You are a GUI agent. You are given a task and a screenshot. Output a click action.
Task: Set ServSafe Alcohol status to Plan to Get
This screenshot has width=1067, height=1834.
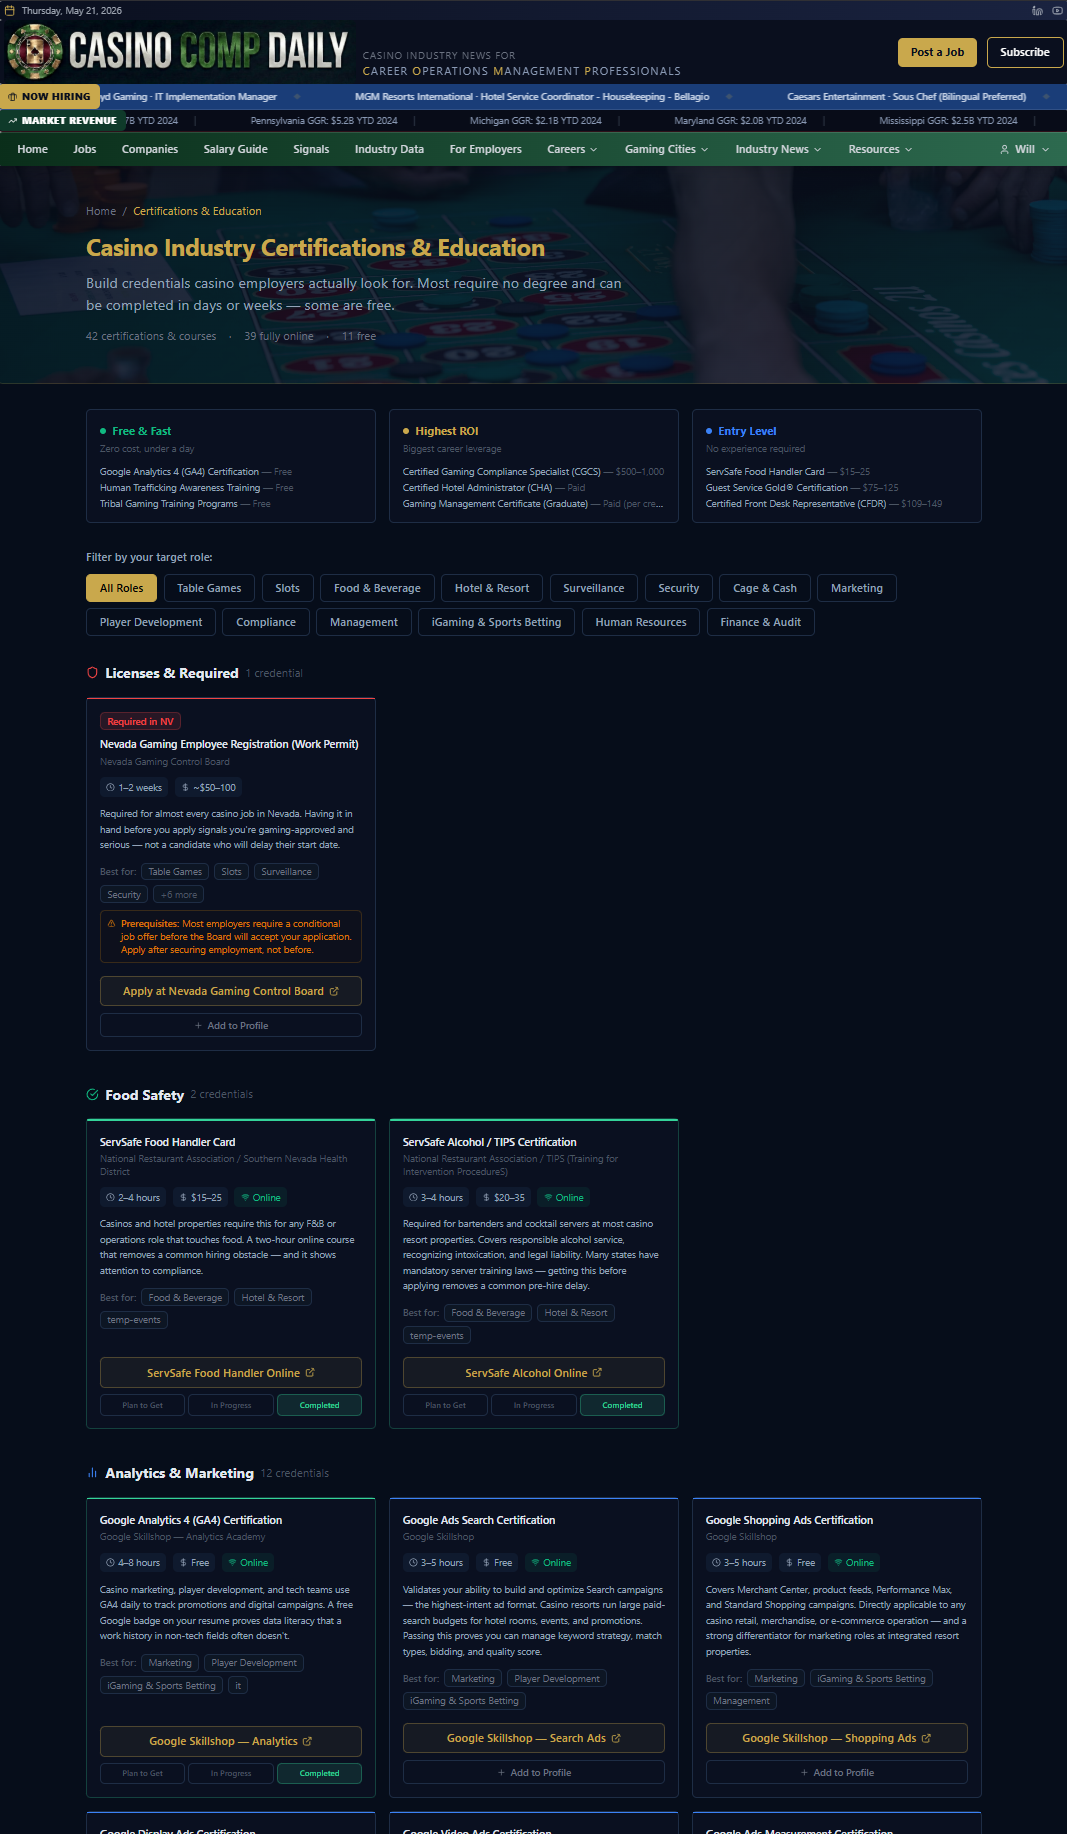pos(445,1405)
